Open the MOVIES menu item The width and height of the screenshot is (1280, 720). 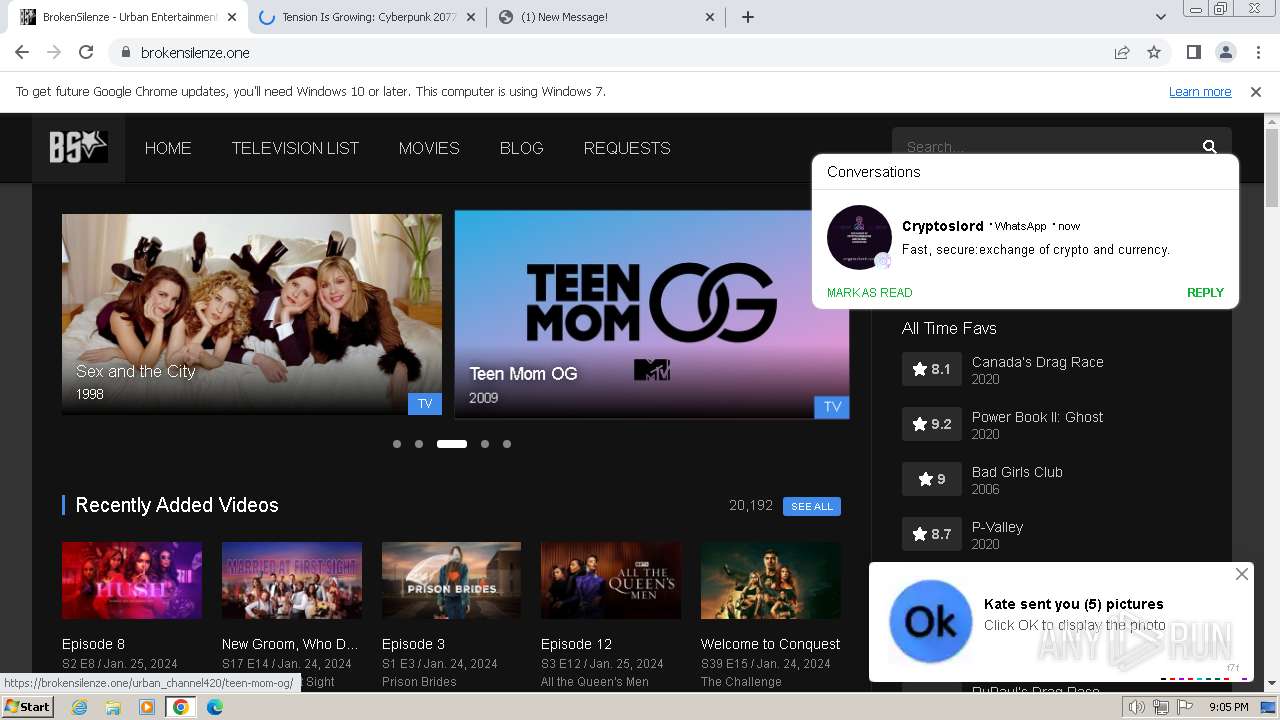pyautogui.click(x=429, y=148)
